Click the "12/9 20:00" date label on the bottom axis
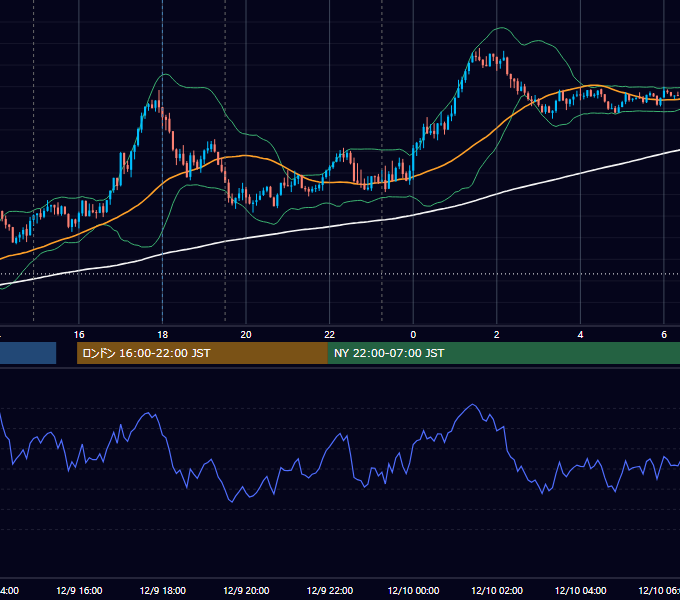Image resolution: width=680 pixels, height=600 pixels. 246,591
